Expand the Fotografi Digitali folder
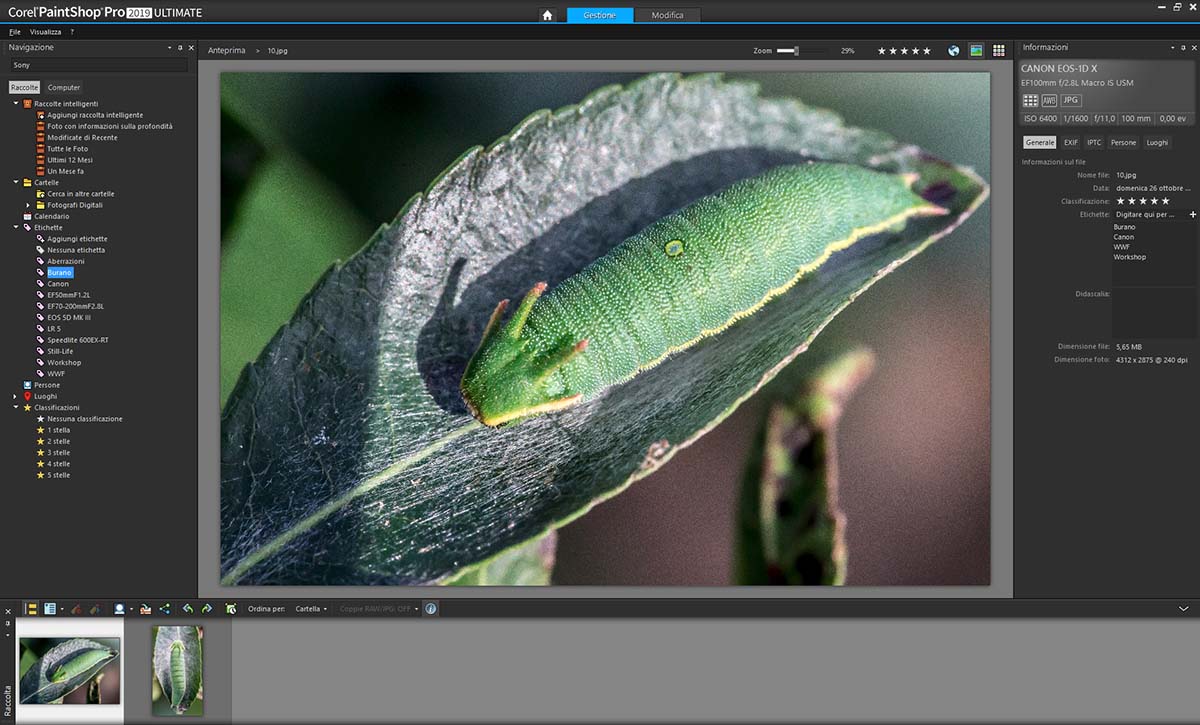 tap(28, 205)
